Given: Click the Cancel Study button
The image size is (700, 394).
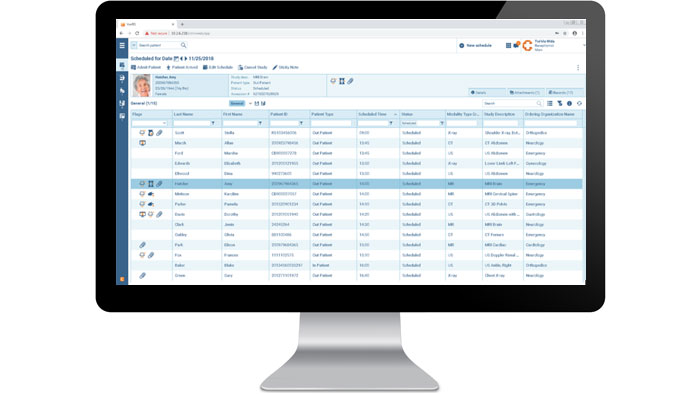Looking at the screenshot, I should pyautogui.click(x=253, y=67).
